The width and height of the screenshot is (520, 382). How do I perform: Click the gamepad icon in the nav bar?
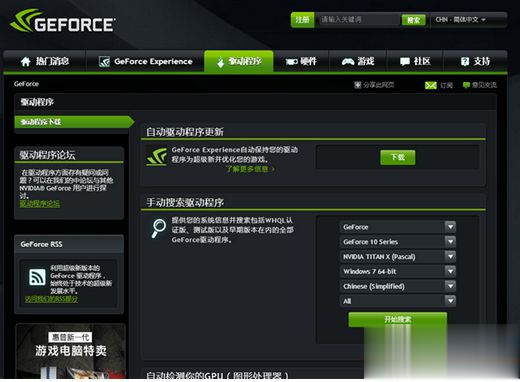[348, 62]
